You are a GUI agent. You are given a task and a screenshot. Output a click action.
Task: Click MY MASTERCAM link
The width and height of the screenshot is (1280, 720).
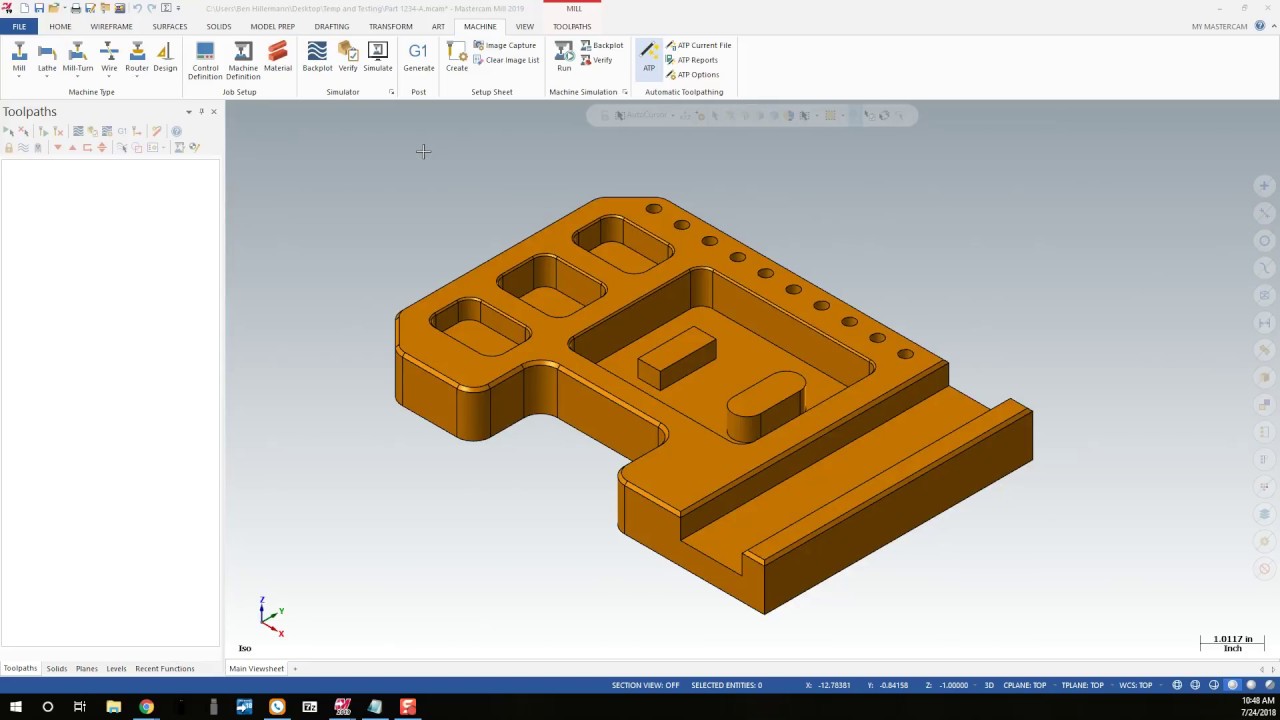(1219, 27)
